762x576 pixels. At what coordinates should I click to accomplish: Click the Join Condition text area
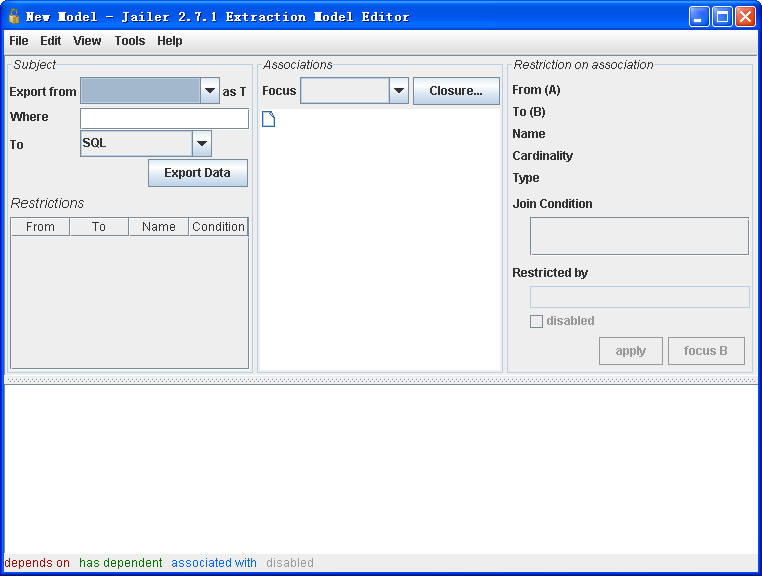639,236
